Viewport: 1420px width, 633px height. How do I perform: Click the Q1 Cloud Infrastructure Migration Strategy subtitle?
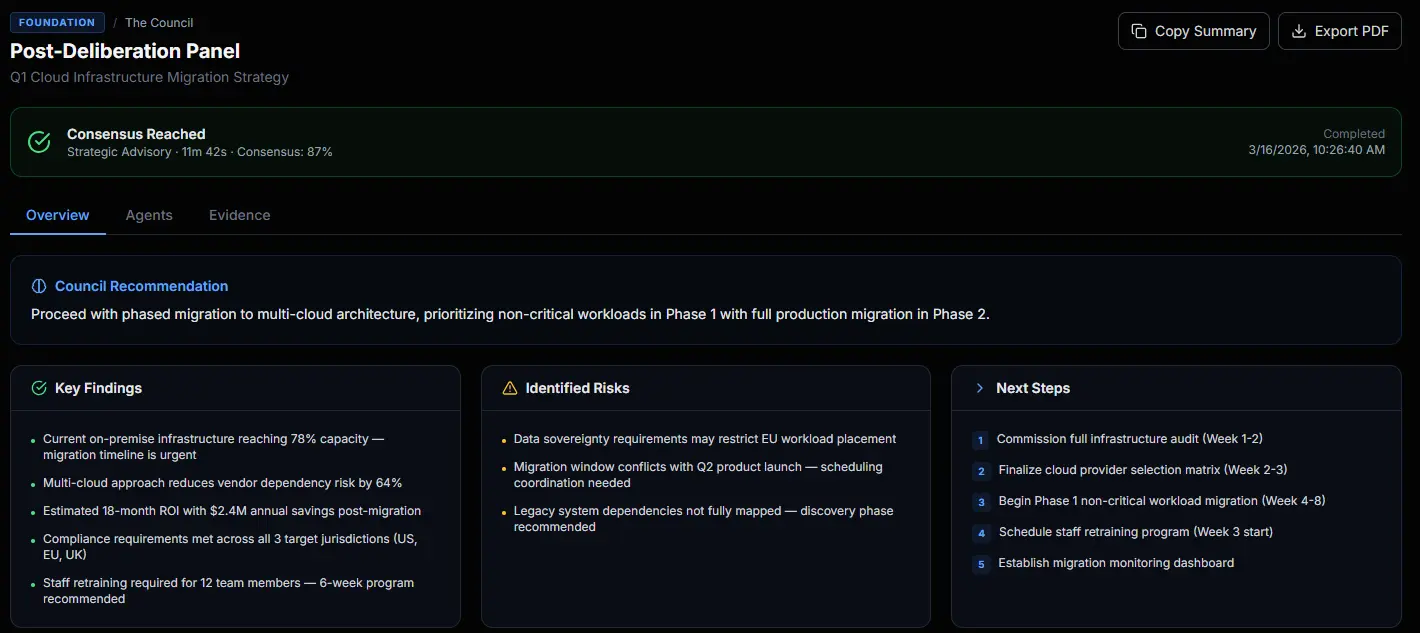tap(149, 77)
